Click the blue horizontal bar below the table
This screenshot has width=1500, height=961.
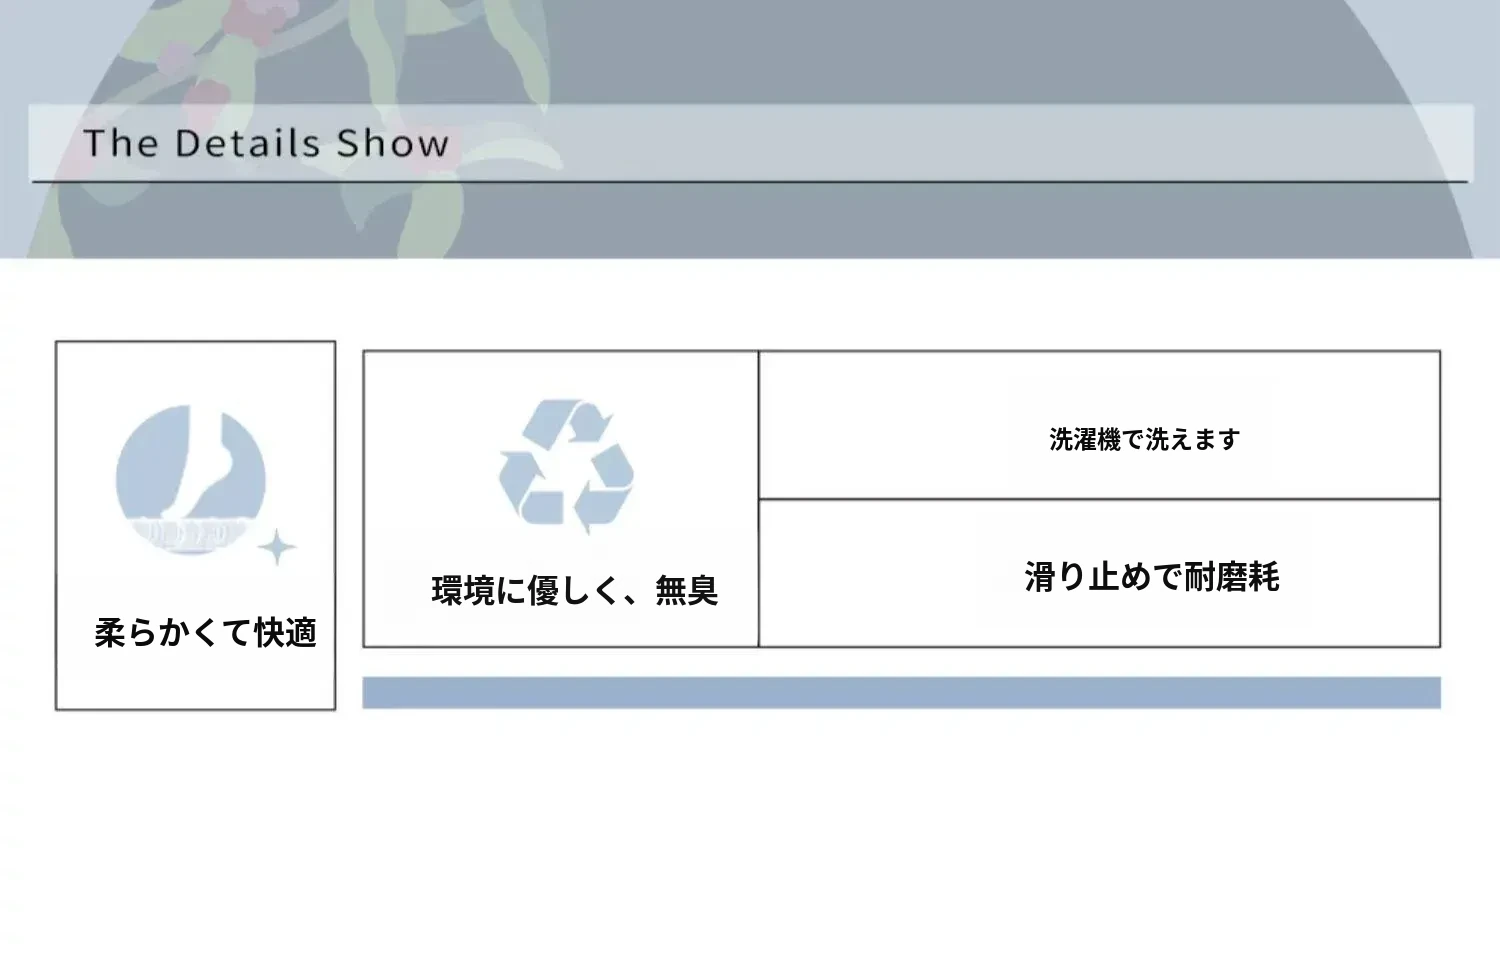[900, 692]
